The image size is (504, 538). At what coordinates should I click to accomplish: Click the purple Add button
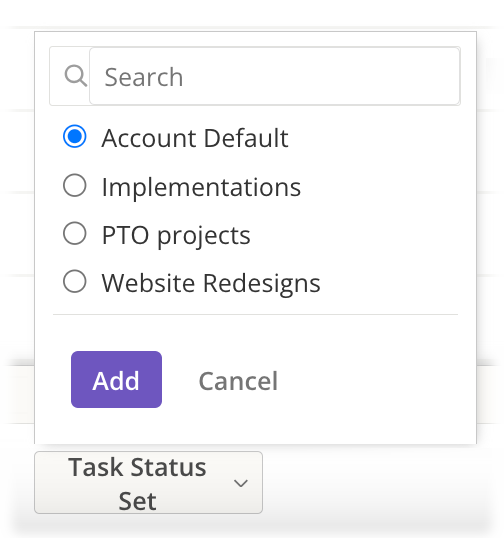pyautogui.click(x=116, y=379)
